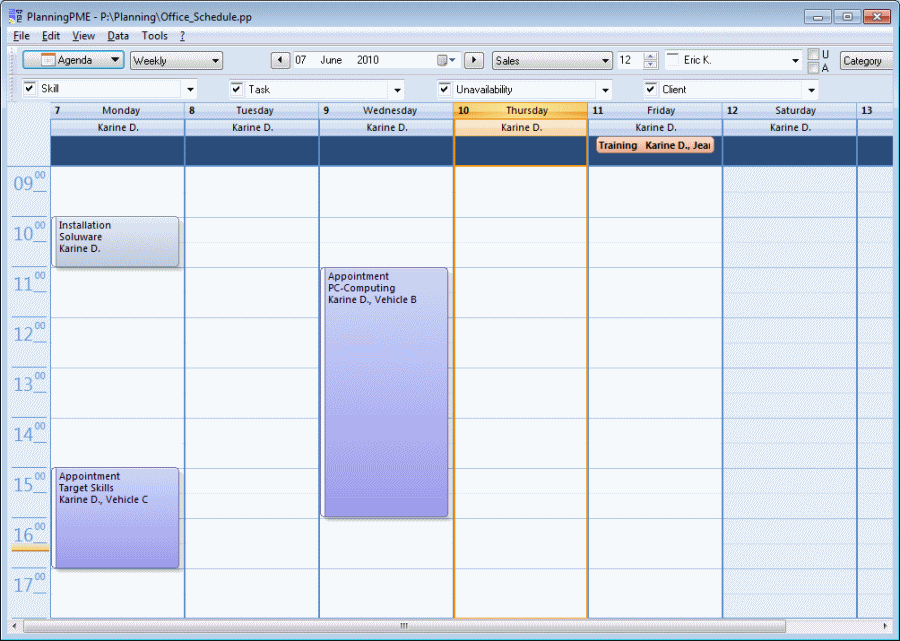The height and width of the screenshot is (641, 900).
Task: Click the number field showing 12
Action: (630, 60)
